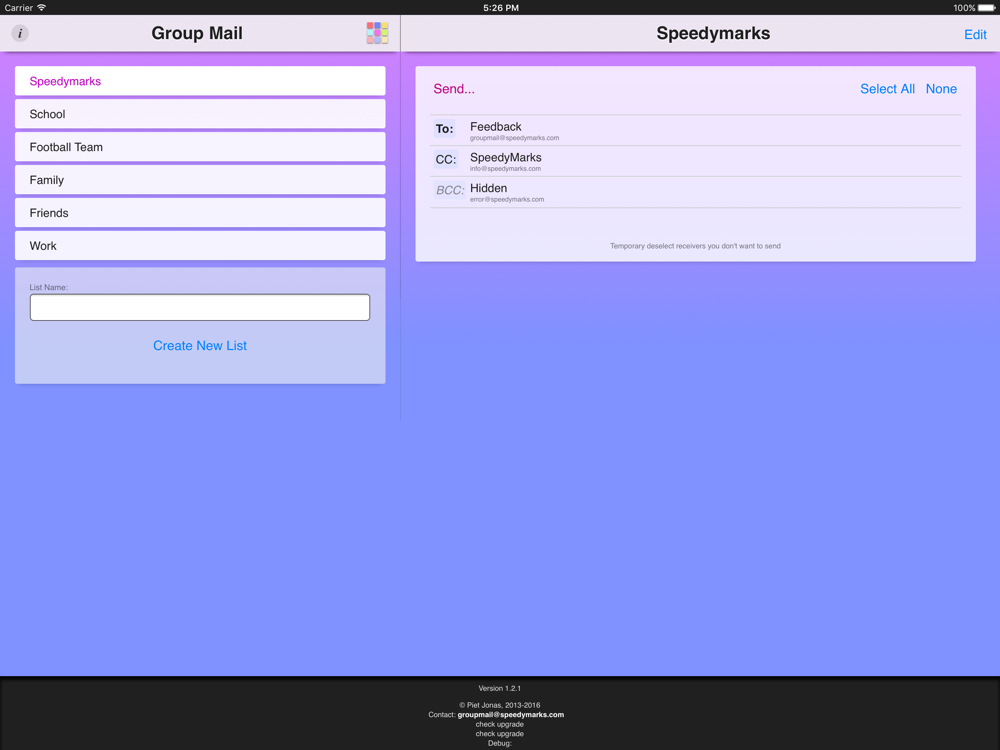
Task: Tap the colorful grid icon in header
Action: pos(377,33)
